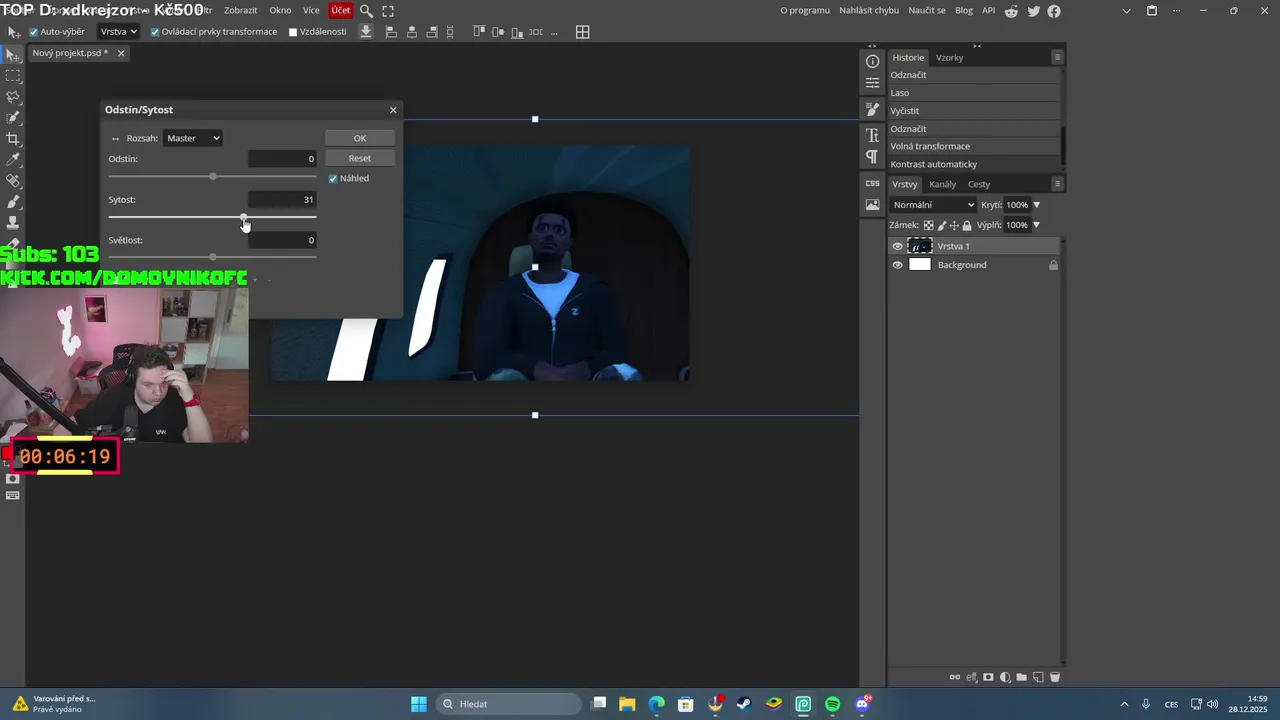This screenshot has width=1280, height=720.
Task: Select the Rectangular Marquee tool
Action: [13, 75]
